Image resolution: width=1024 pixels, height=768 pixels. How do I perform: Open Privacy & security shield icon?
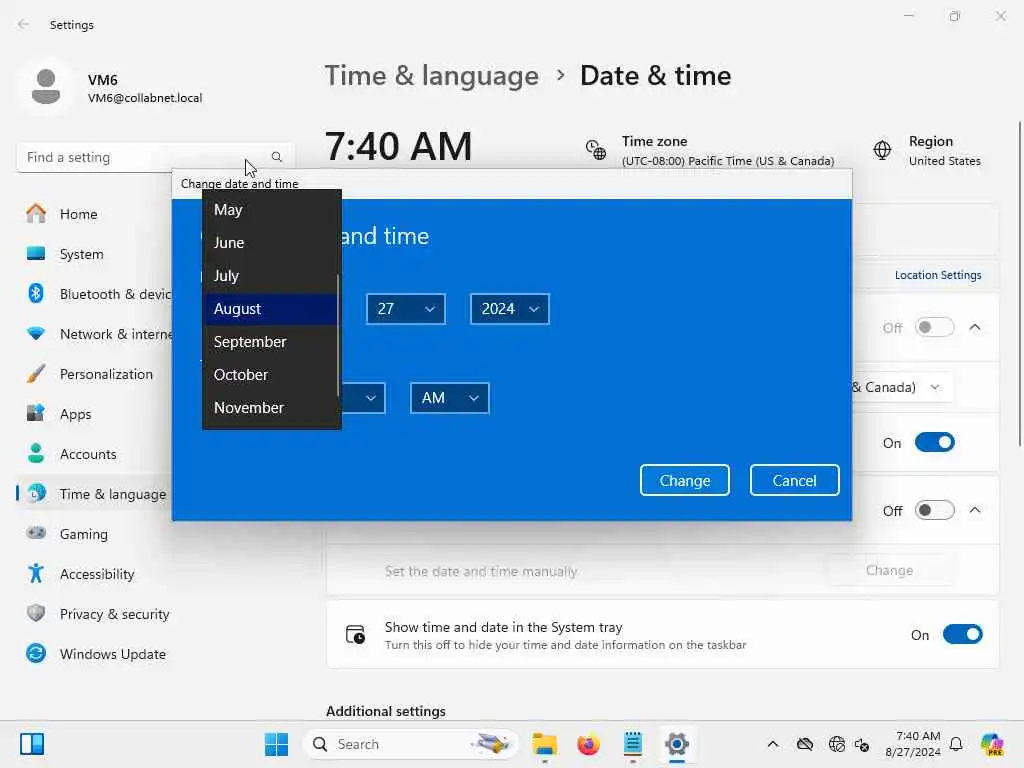point(36,613)
